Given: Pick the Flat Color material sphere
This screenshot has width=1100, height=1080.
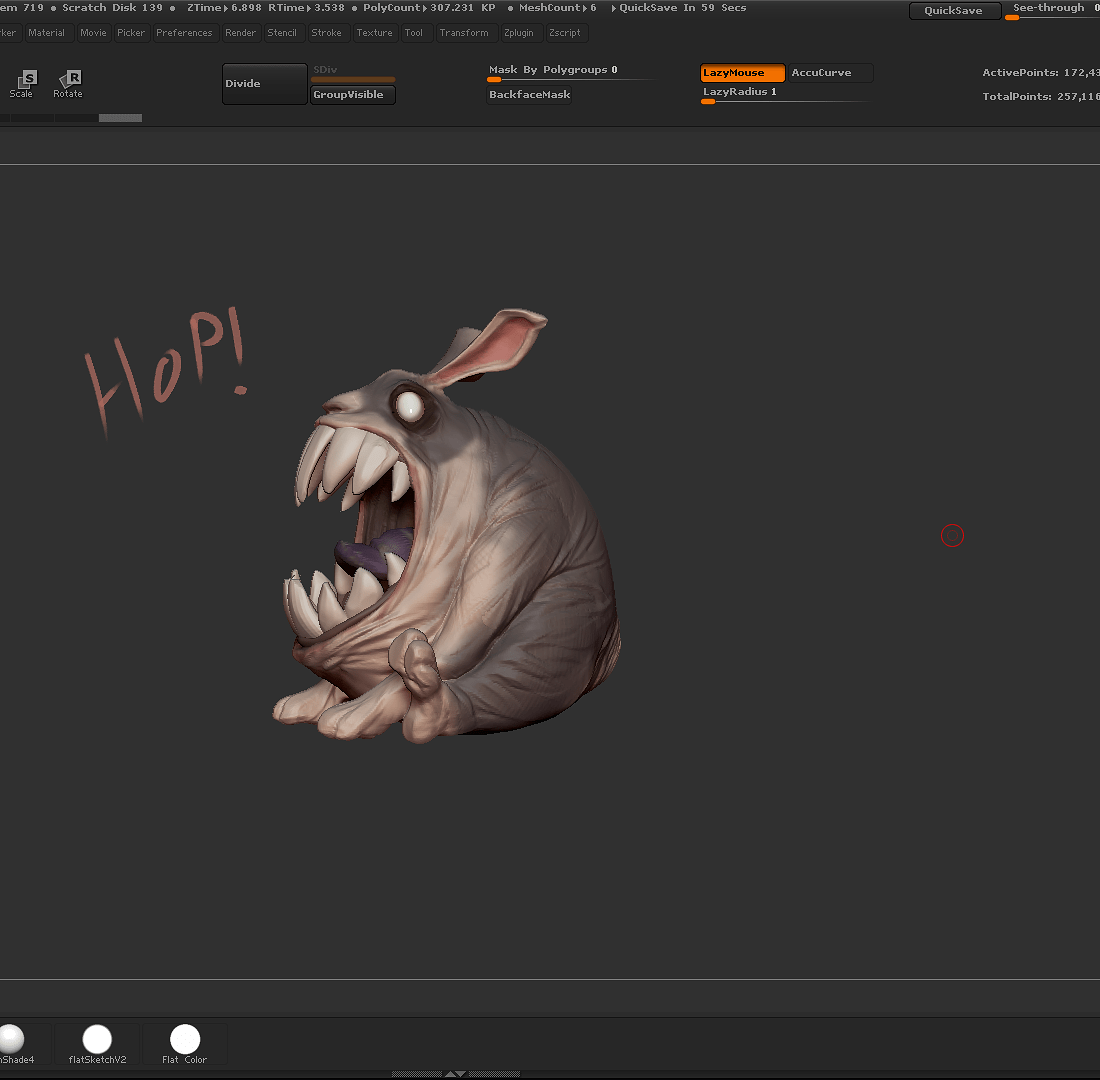Looking at the screenshot, I should [185, 1044].
